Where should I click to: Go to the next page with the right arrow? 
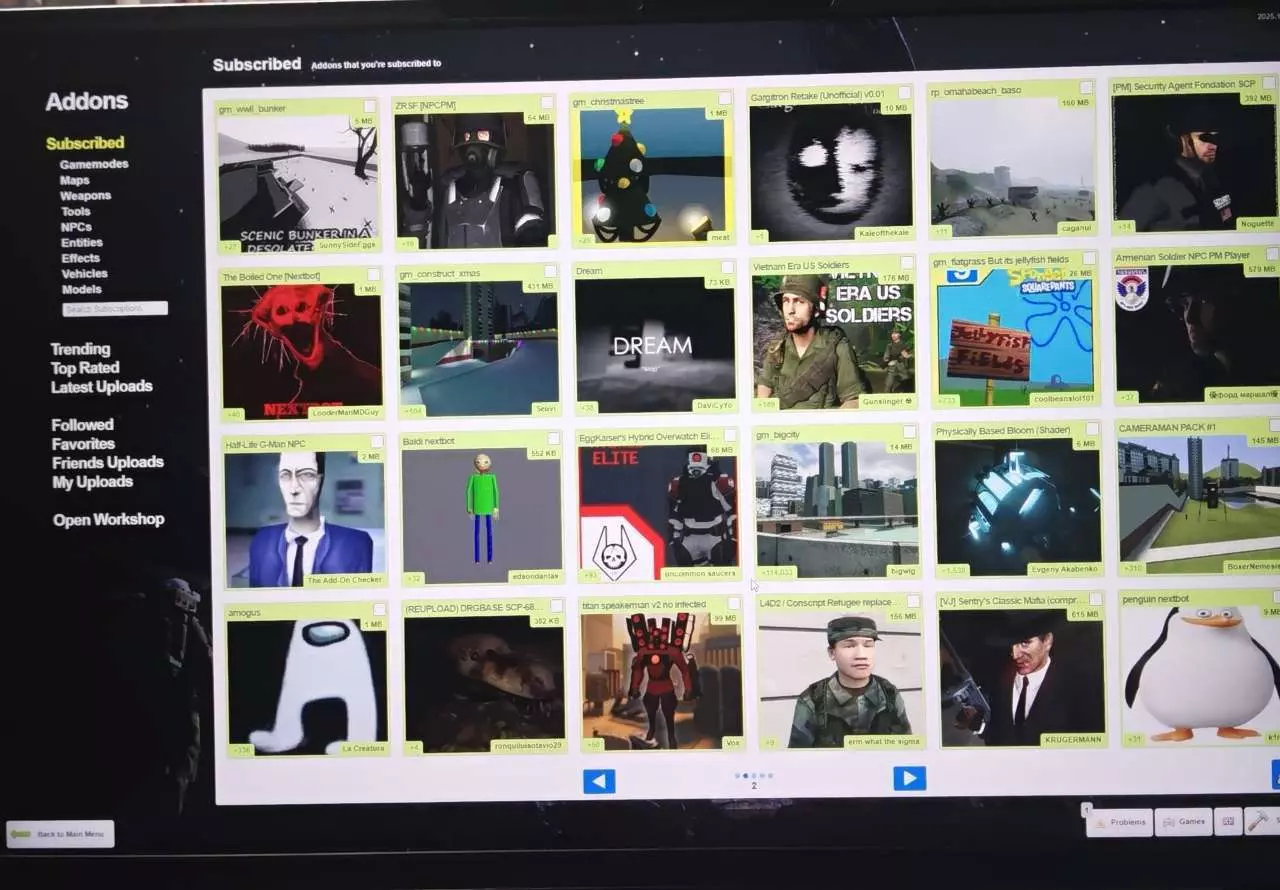pyautogui.click(x=909, y=778)
